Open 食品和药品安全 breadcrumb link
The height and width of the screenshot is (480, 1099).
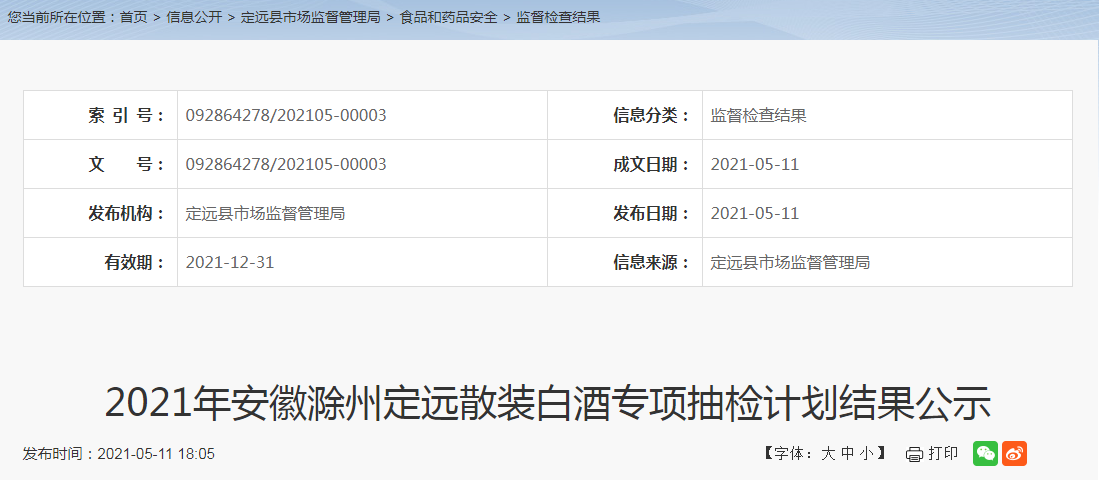click(x=449, y=18)
